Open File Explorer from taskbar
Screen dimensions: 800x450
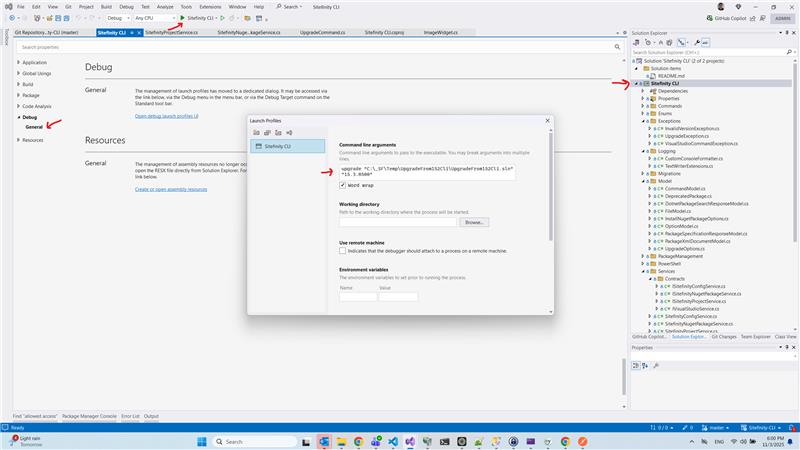tap(341, 441)
